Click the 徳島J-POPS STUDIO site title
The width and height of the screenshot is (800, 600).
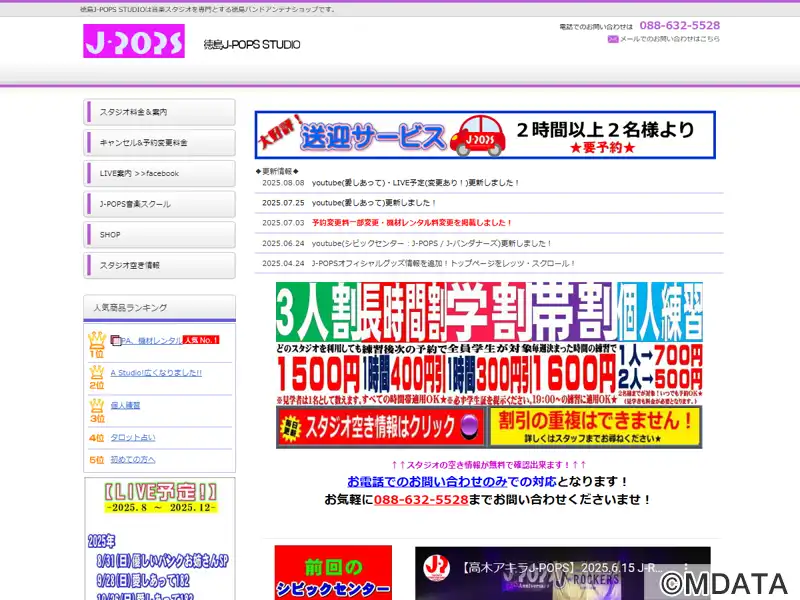[x=252, y=45]
